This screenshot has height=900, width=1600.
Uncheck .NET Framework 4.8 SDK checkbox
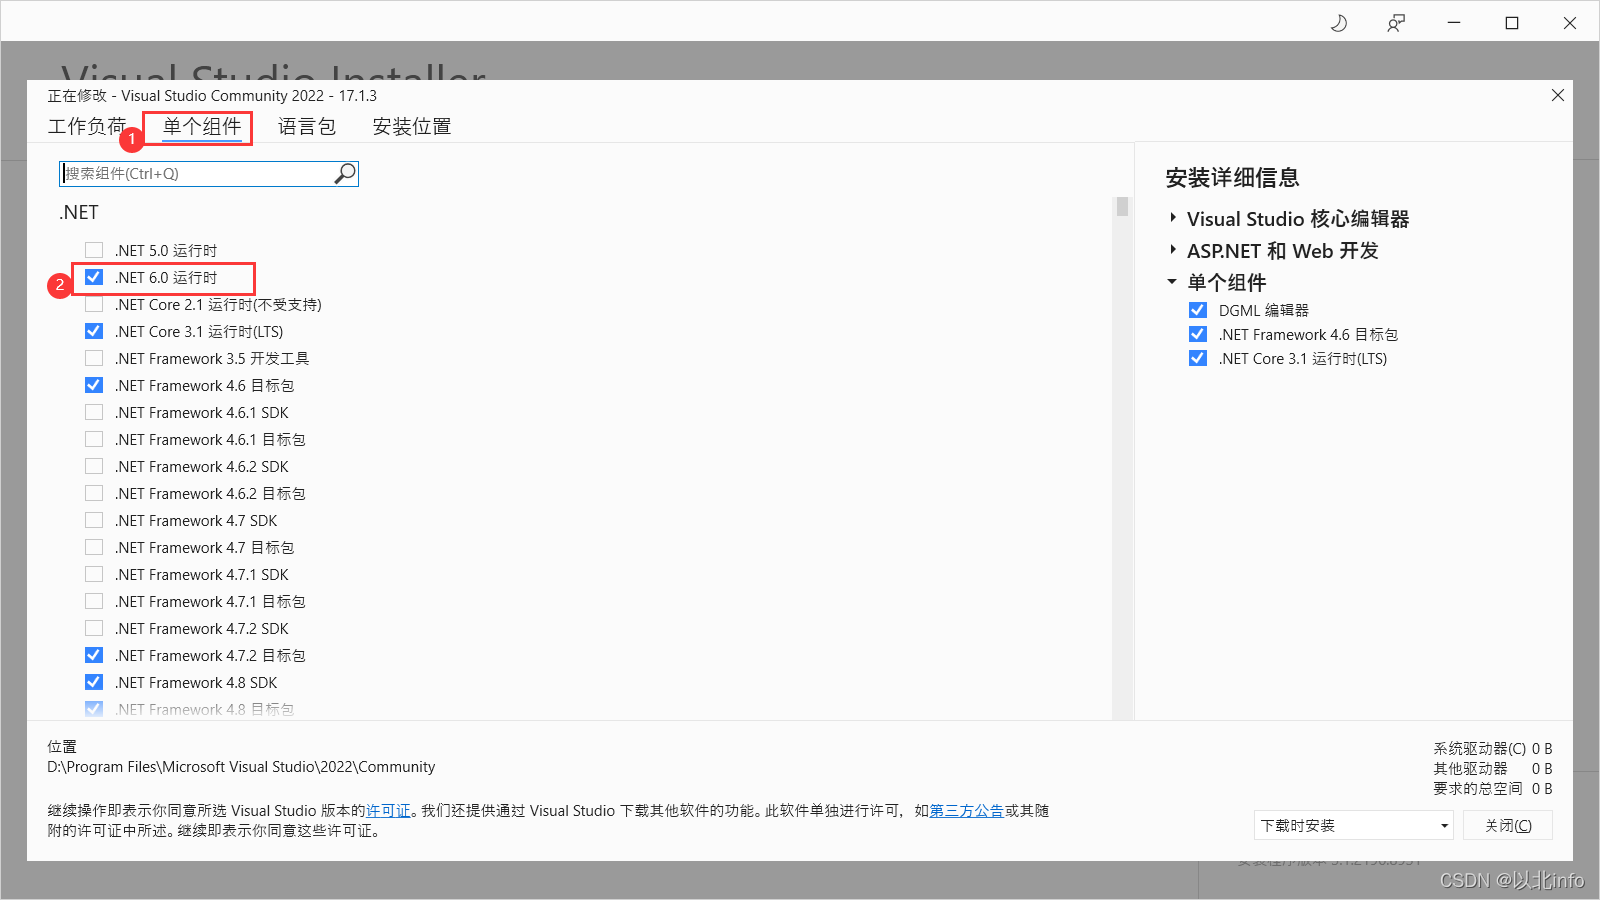click(x=94, y=682)
